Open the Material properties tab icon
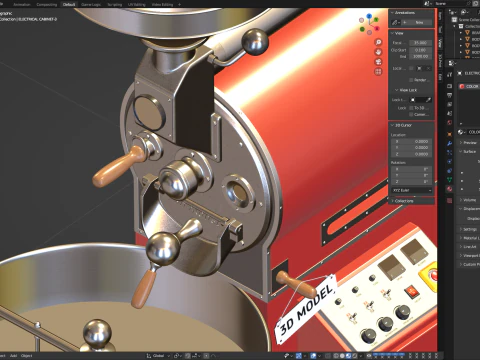 point(449,189)
